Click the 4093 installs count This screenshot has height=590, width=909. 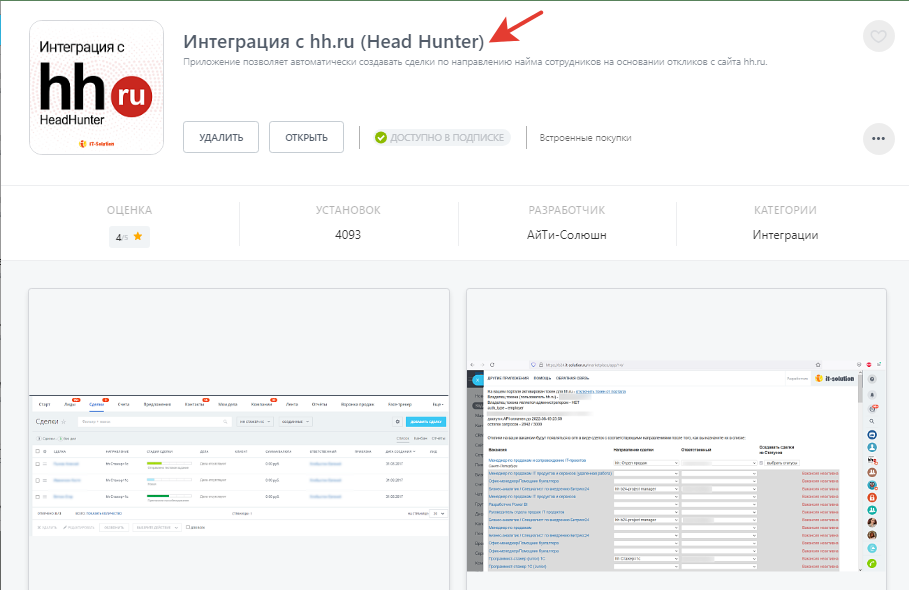348,235
